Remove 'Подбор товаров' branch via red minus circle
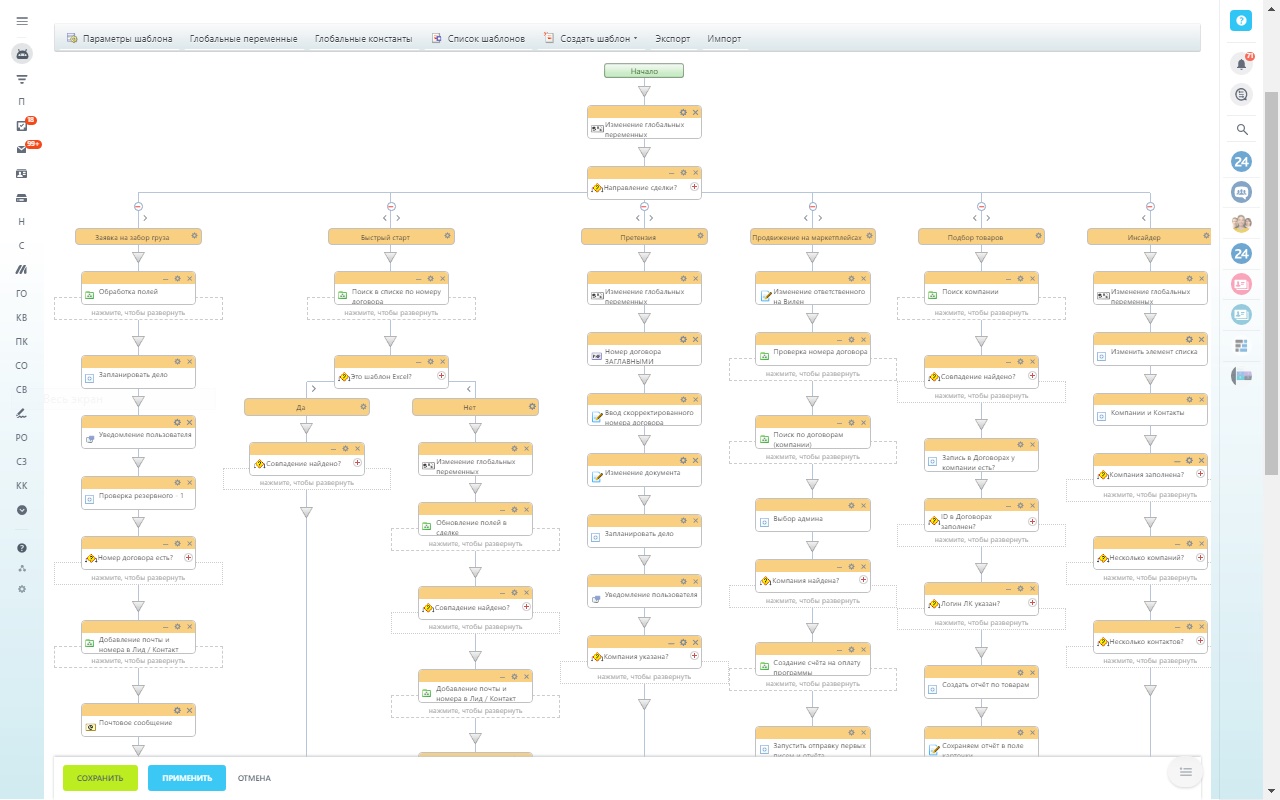This screenshot has height=800, width=1280. [981, 207]
